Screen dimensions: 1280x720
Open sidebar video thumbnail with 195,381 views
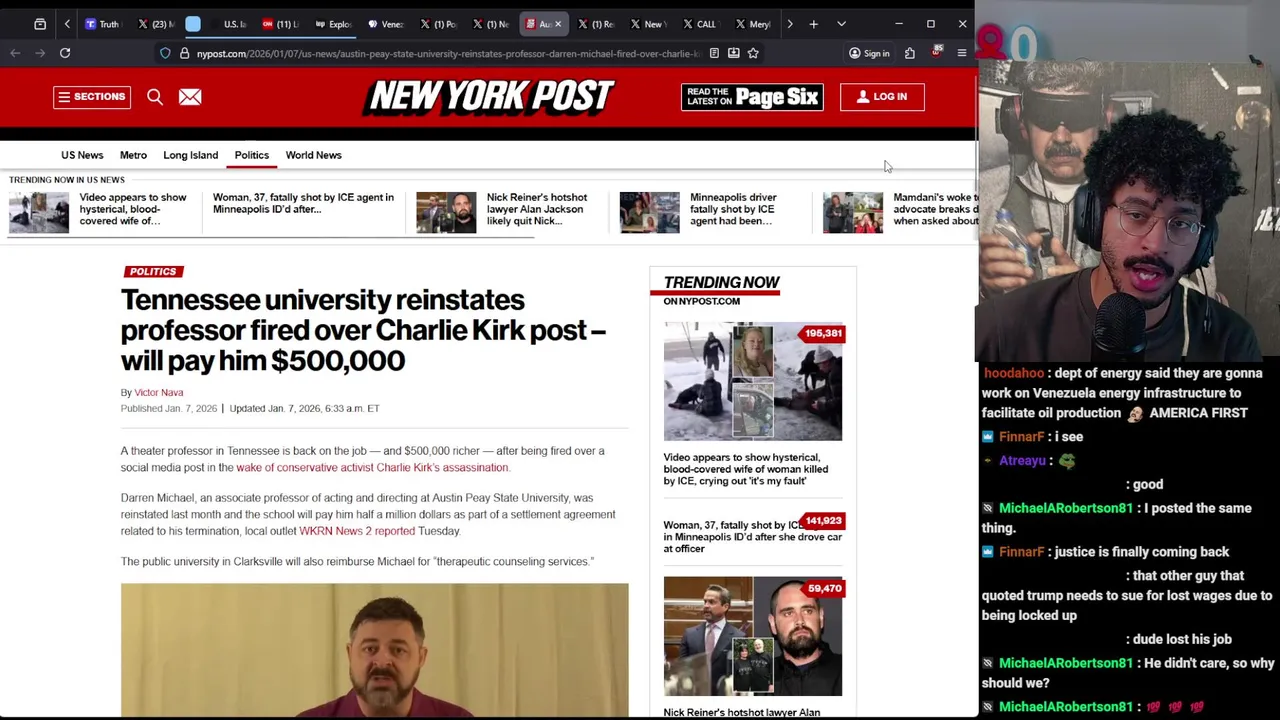(753, 381)
